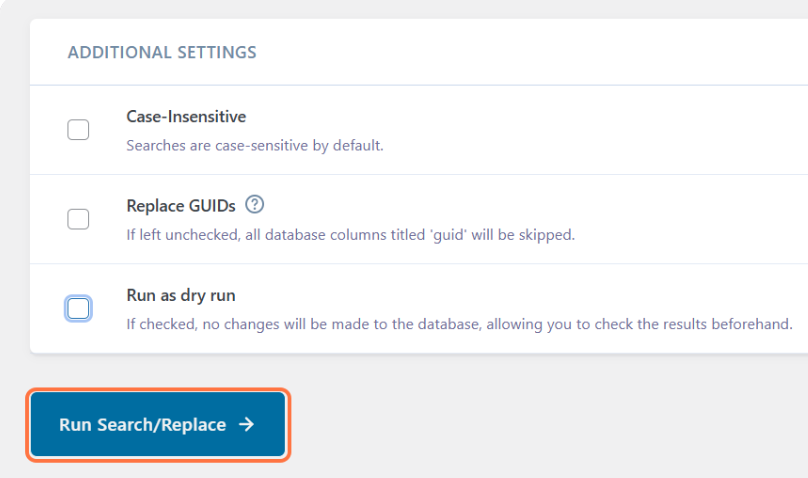Toggle the Run as dry run checkbox
The image size is (808, 478).
coord(78,308)
